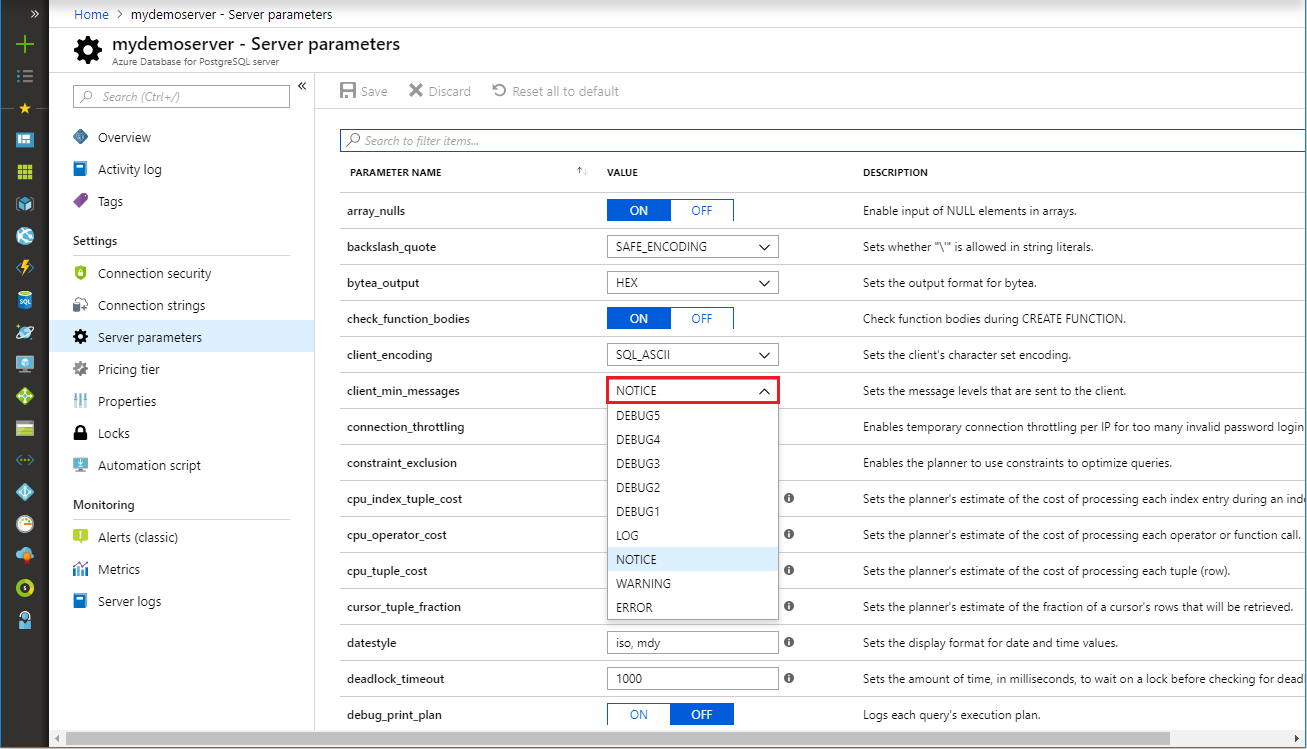This screenshot has width=1307, height=749.
Task: Open the Virtual machines monitor icon
Action: [x=25, y=364]
